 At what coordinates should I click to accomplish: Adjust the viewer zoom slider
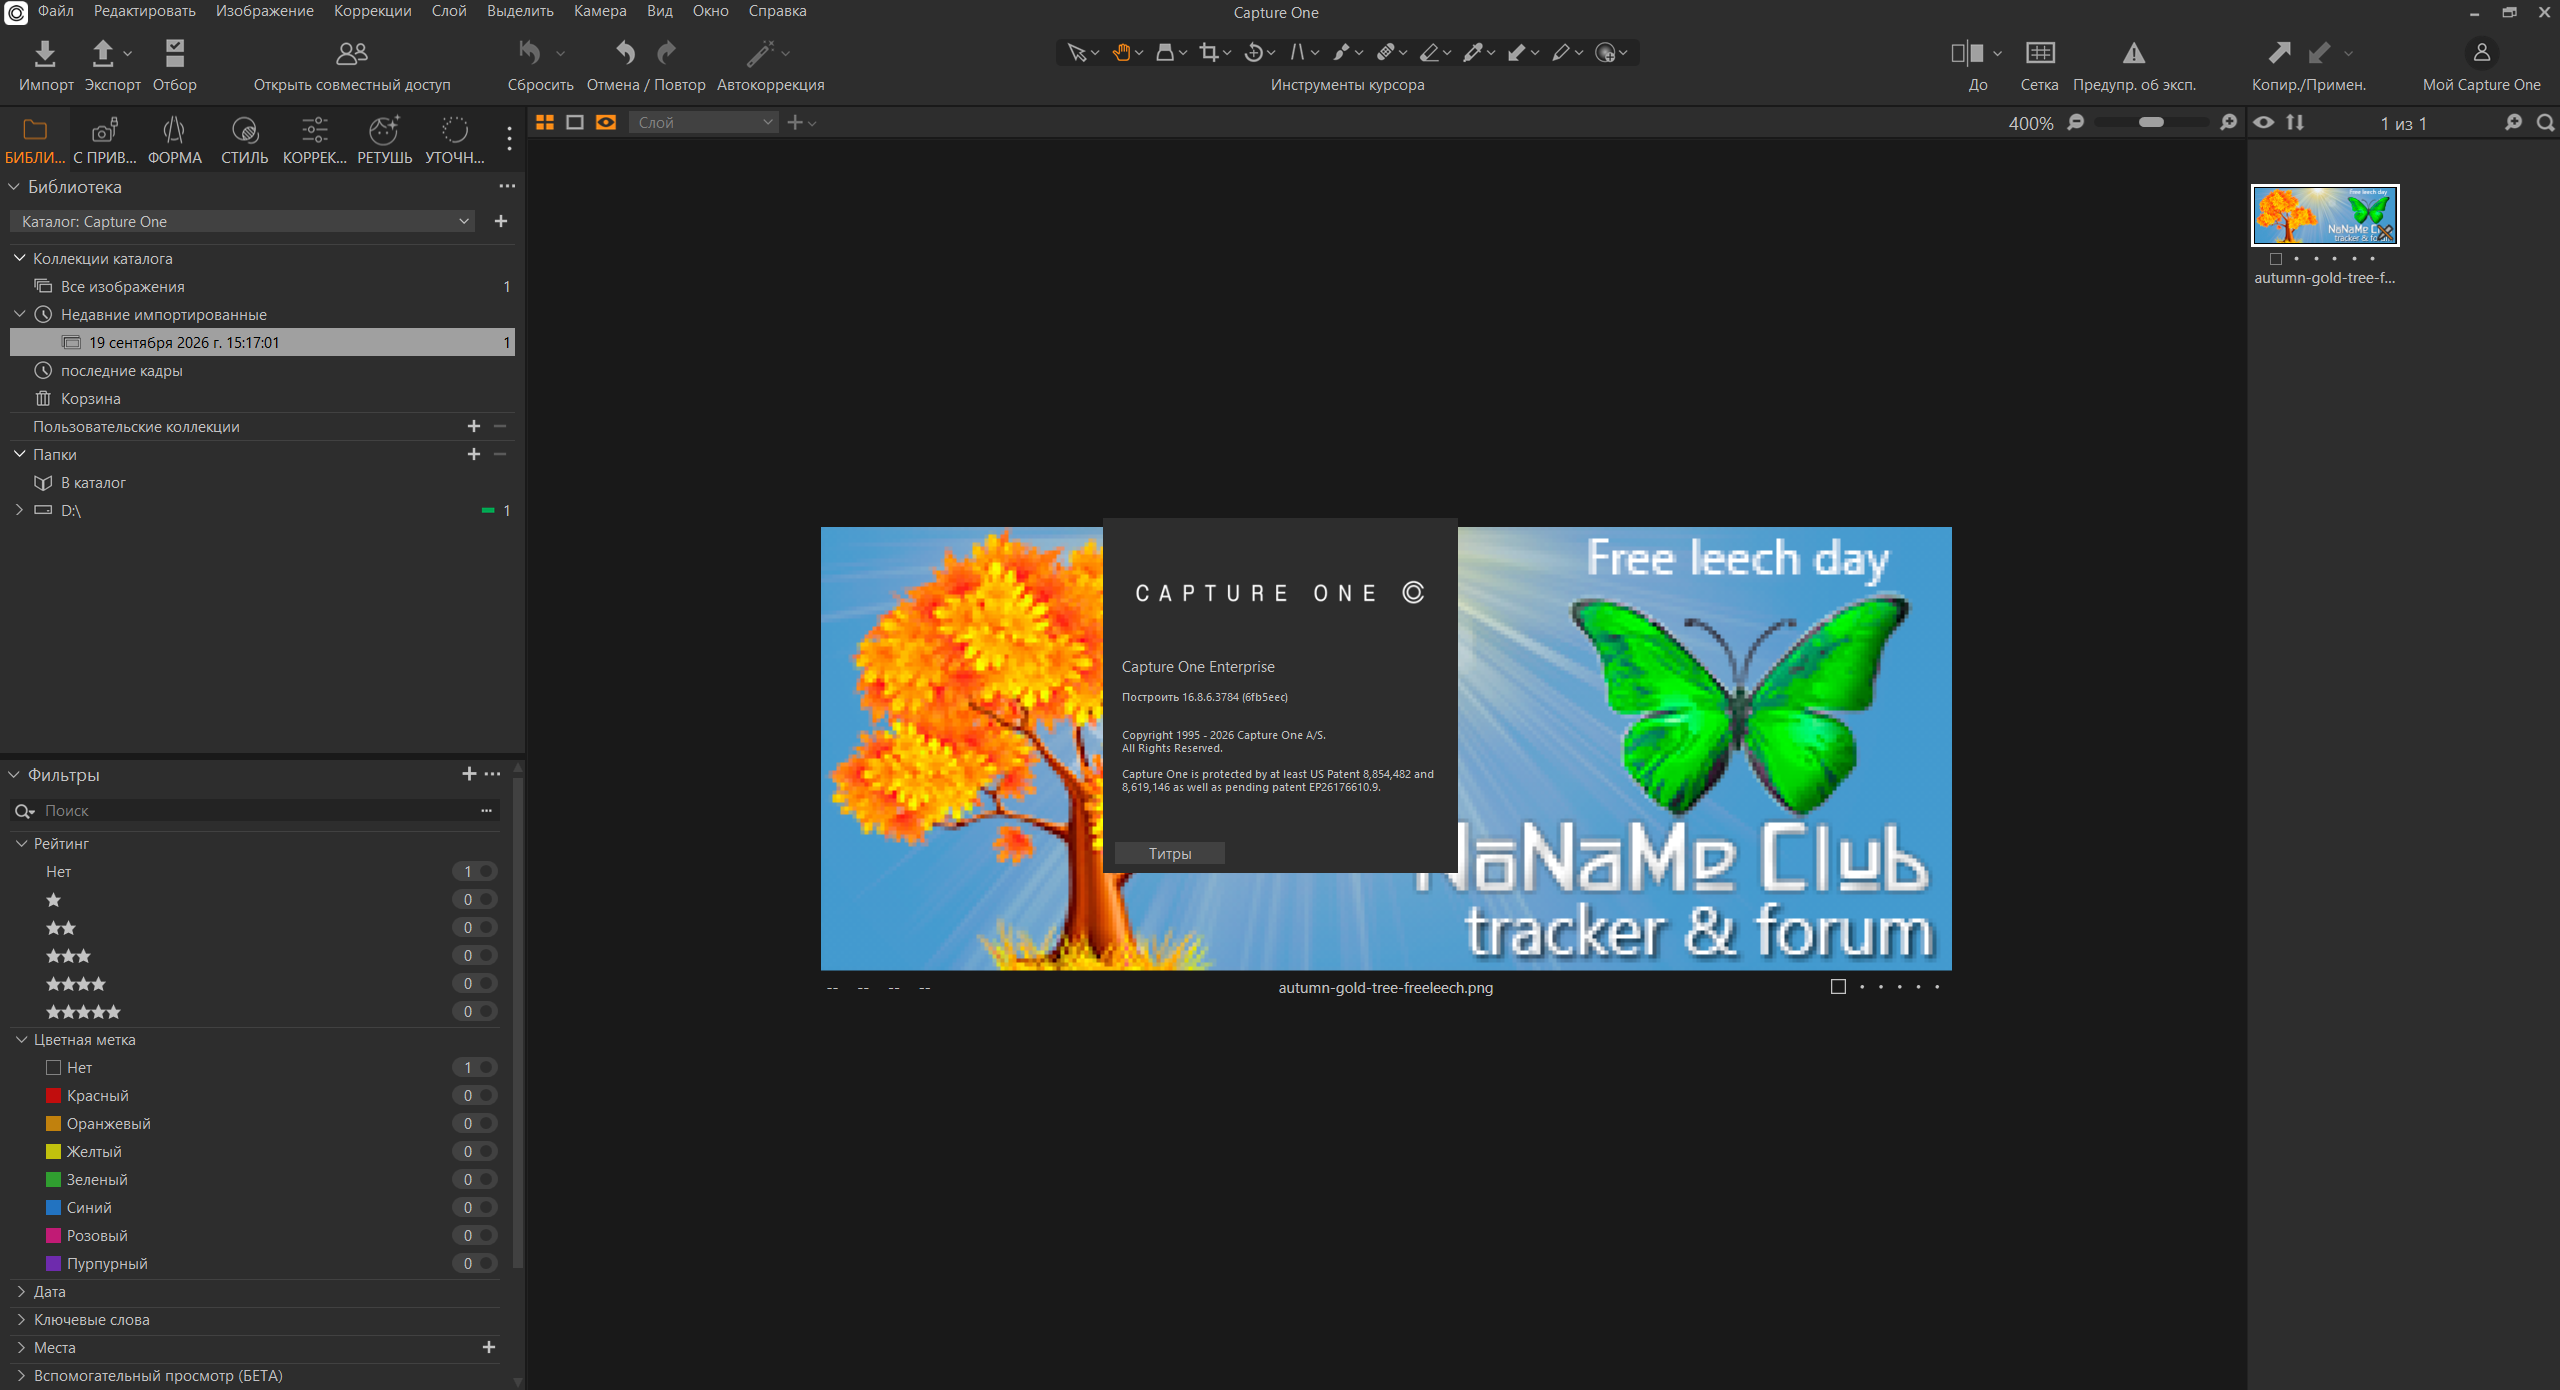[x=2151, y=122]
